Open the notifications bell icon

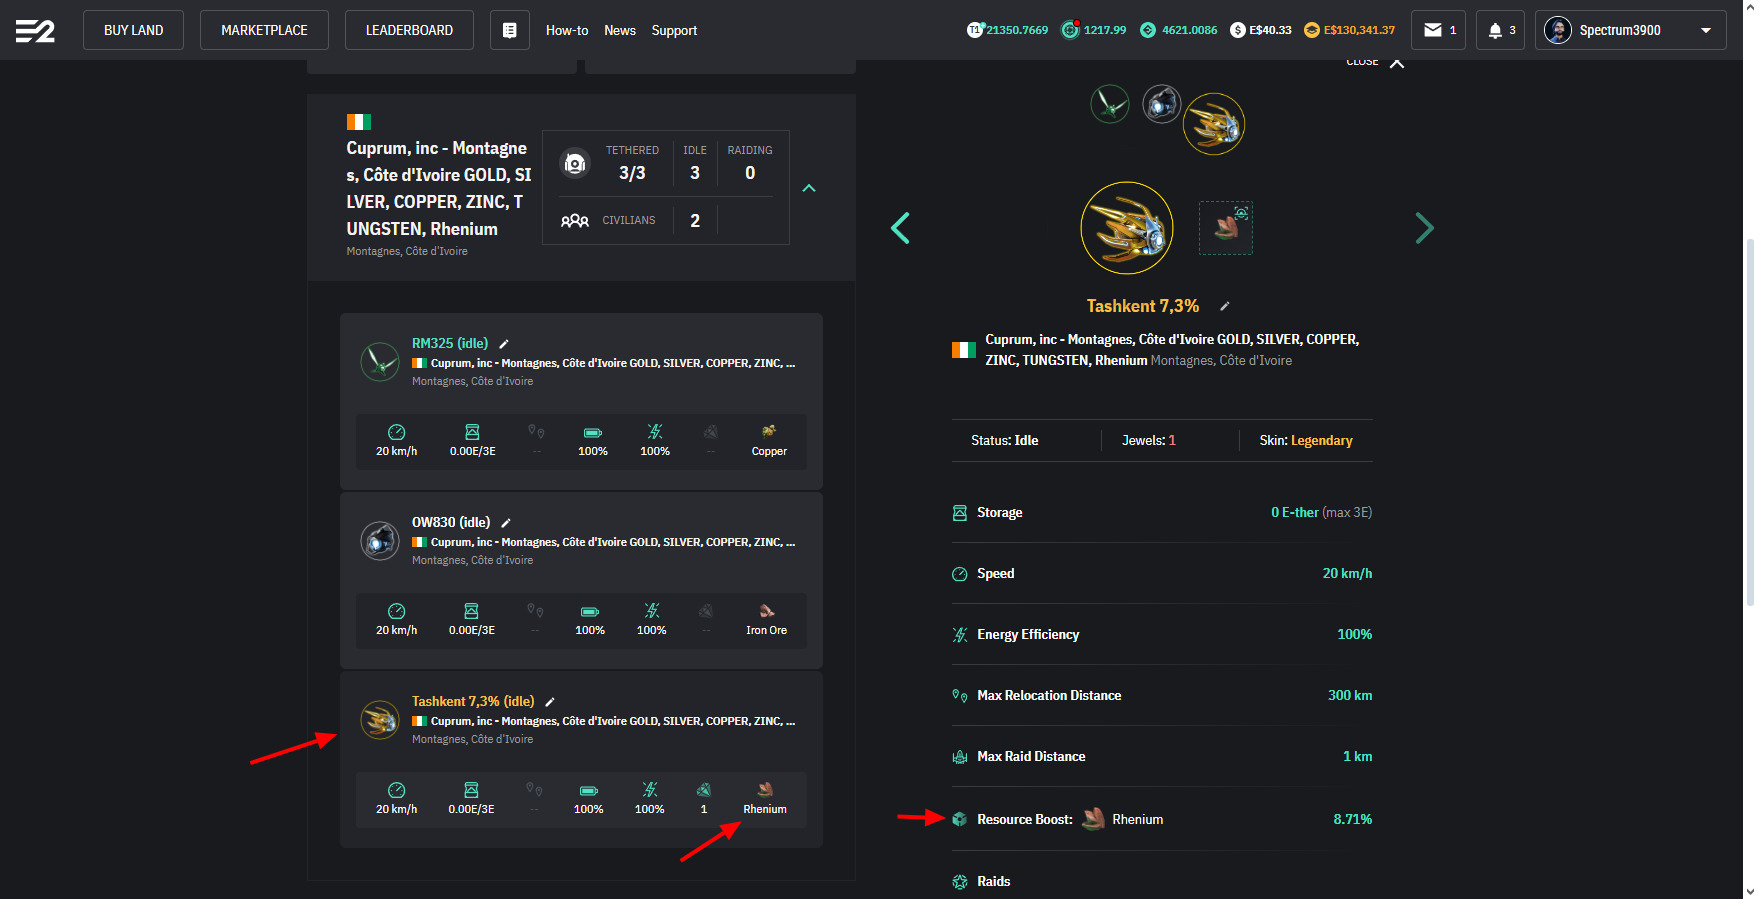(1499, 30)
